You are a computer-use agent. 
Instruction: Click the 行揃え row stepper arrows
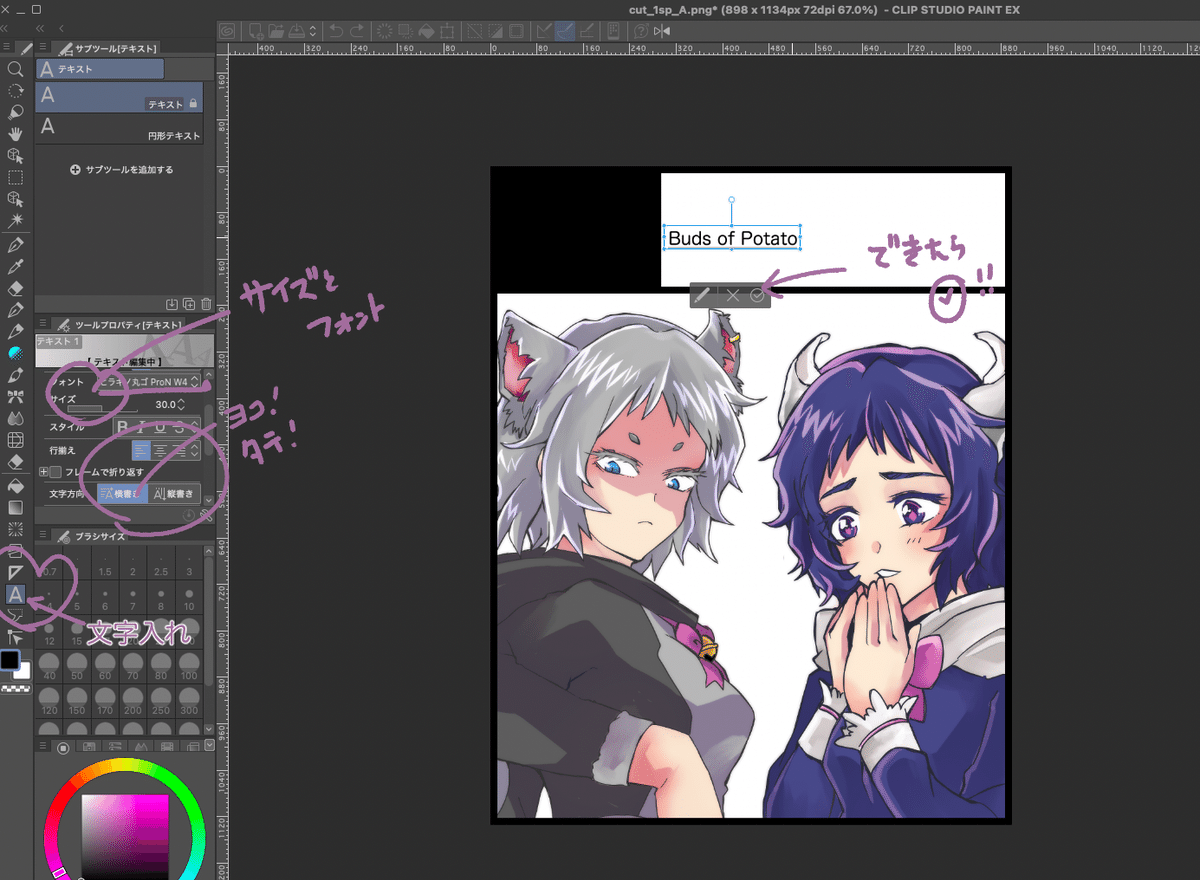(194, 450)
